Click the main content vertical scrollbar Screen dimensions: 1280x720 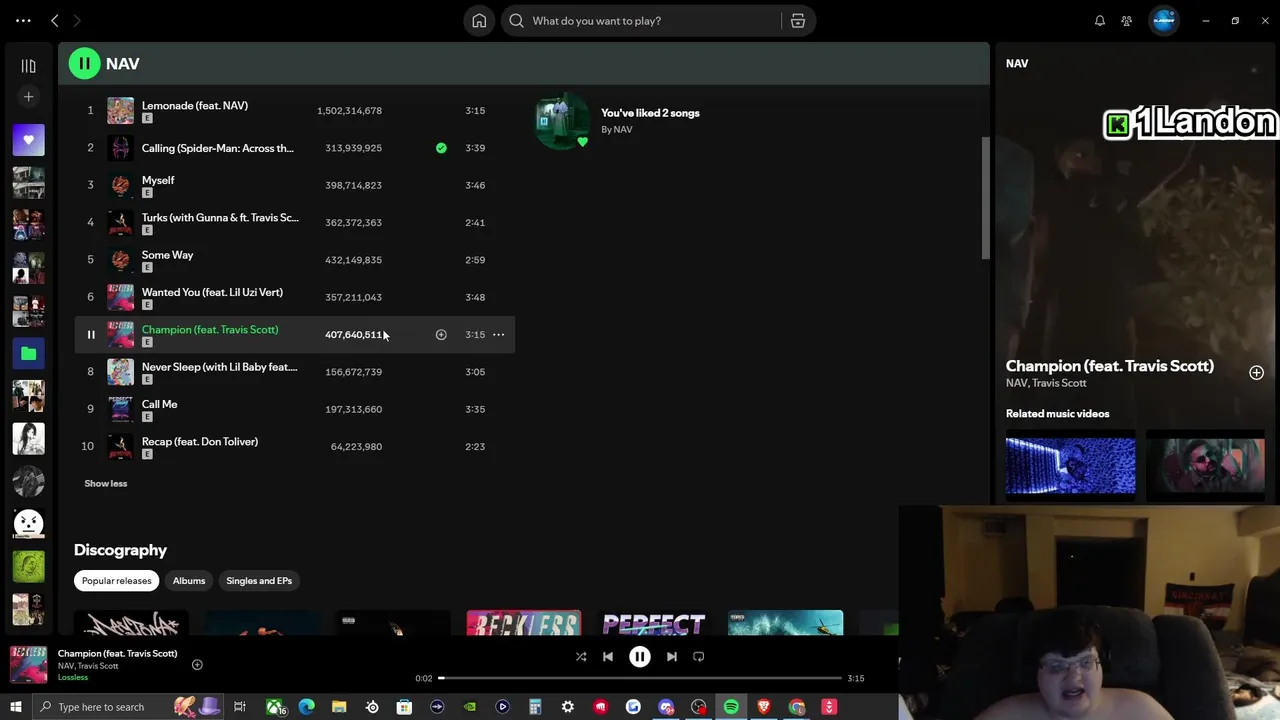[985, 200]
